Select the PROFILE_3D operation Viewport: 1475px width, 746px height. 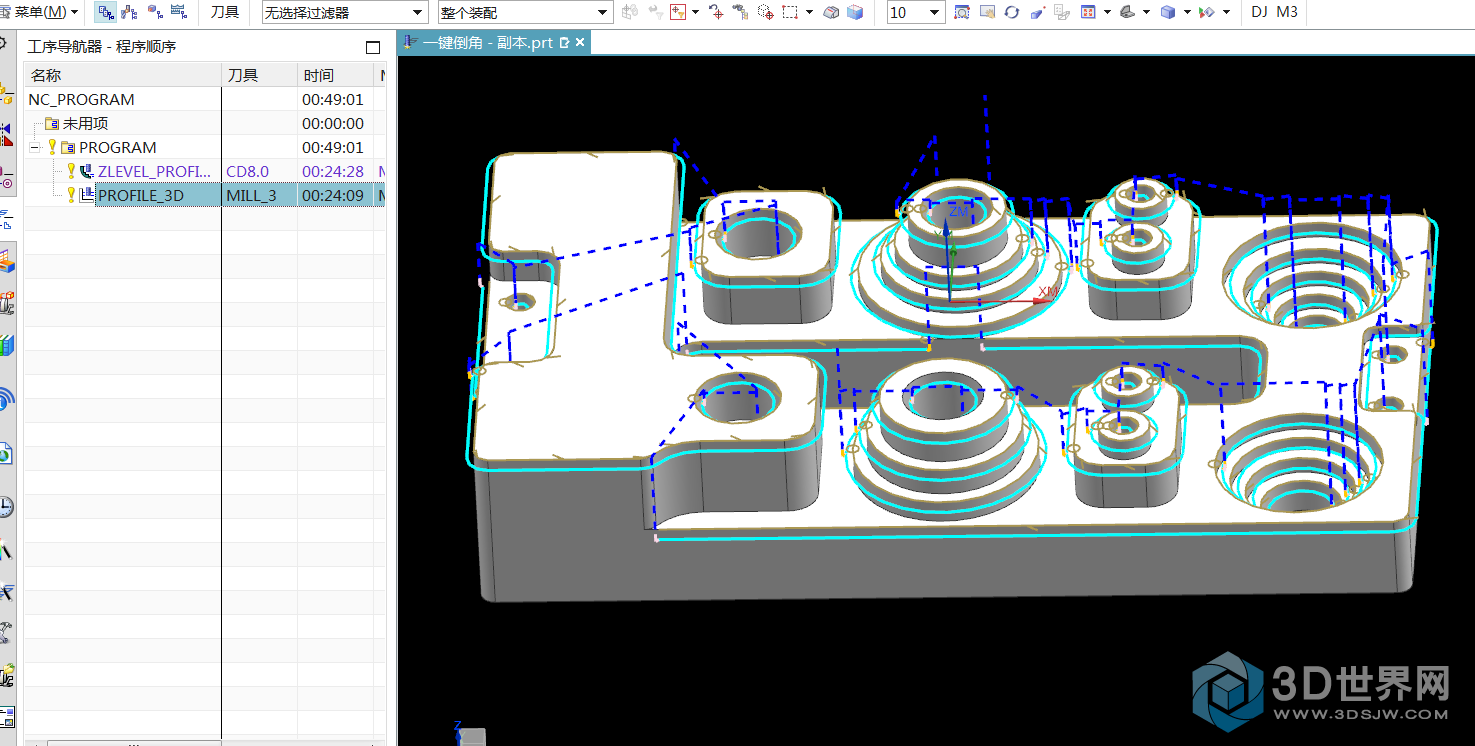(x=141, y=195)
